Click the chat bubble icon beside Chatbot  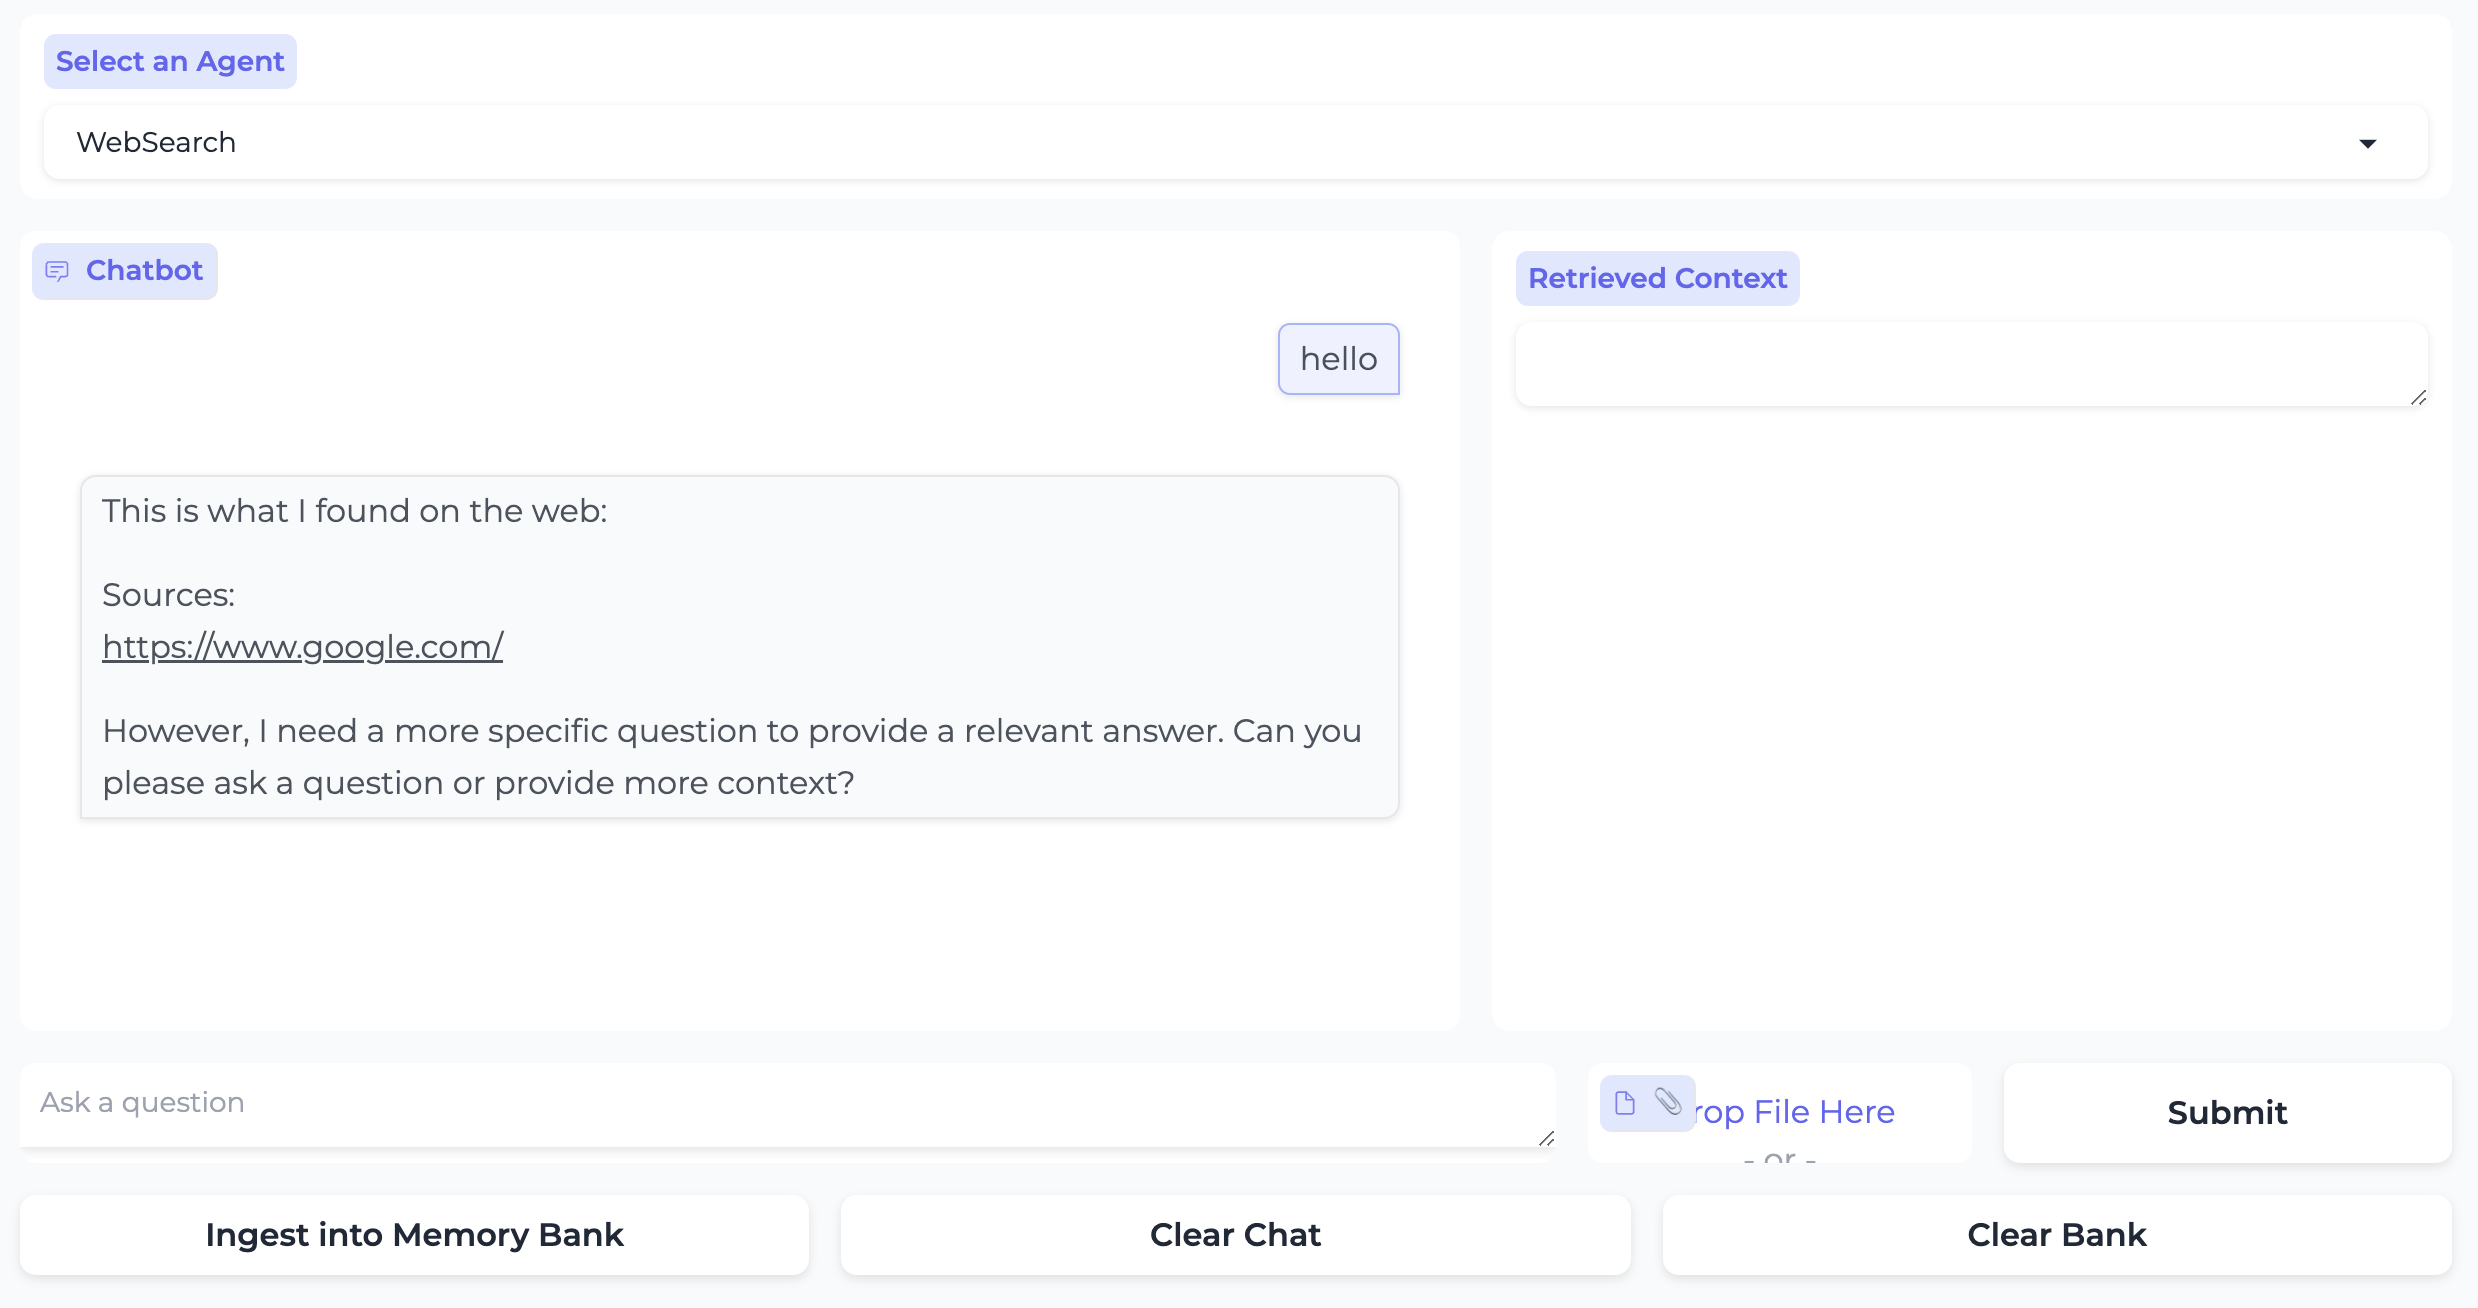pos(57,271)
